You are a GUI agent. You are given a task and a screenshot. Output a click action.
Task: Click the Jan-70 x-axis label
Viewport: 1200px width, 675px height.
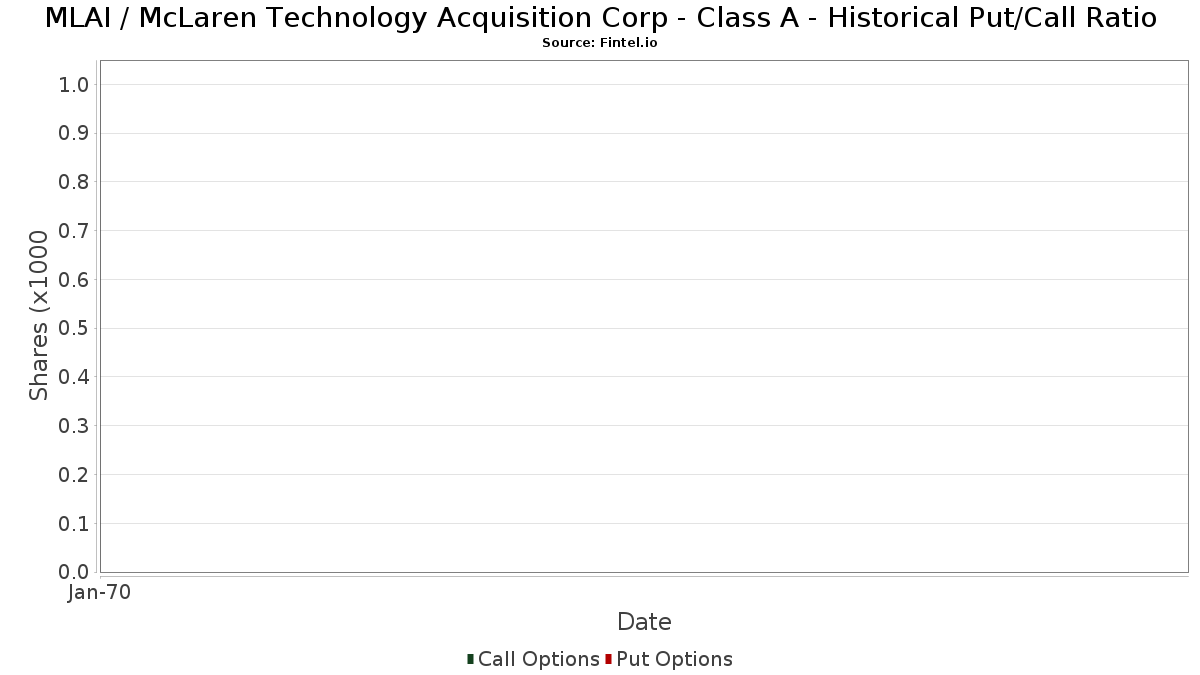pos(99,592)
